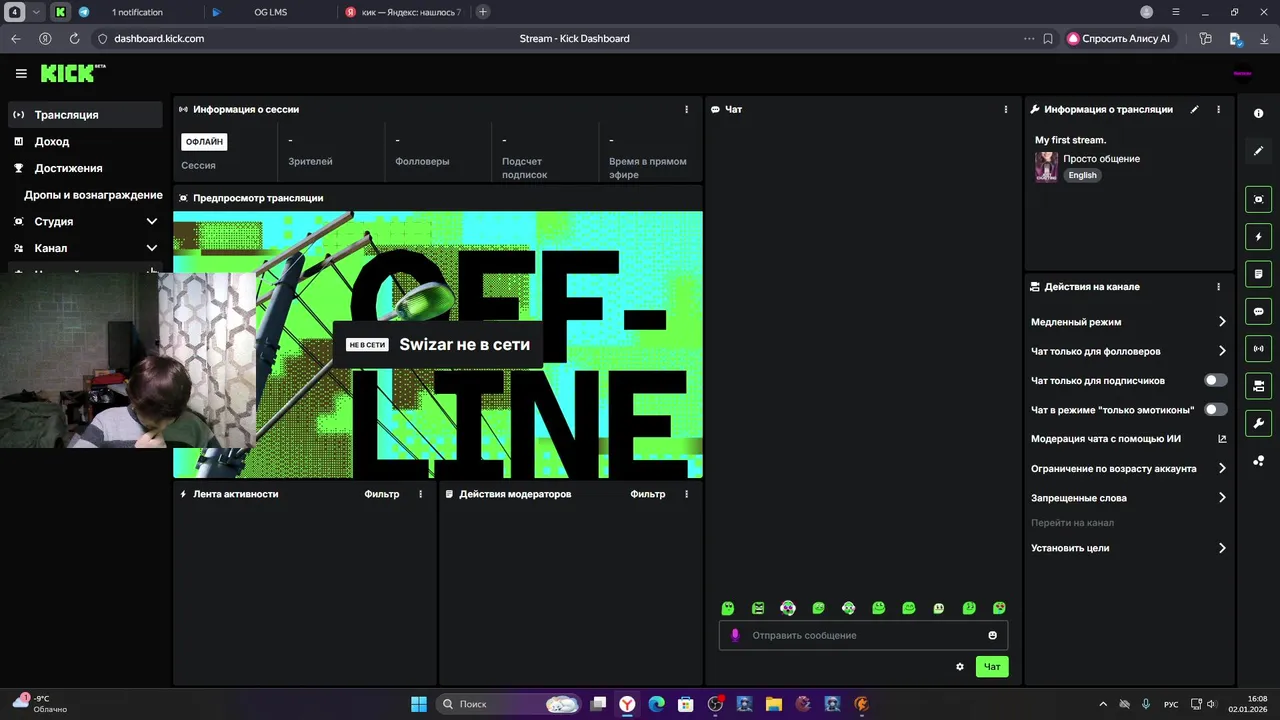Click the ОФЛАЙН session status badge
This screenshot has width=1280, height=720.
(204, 142)
